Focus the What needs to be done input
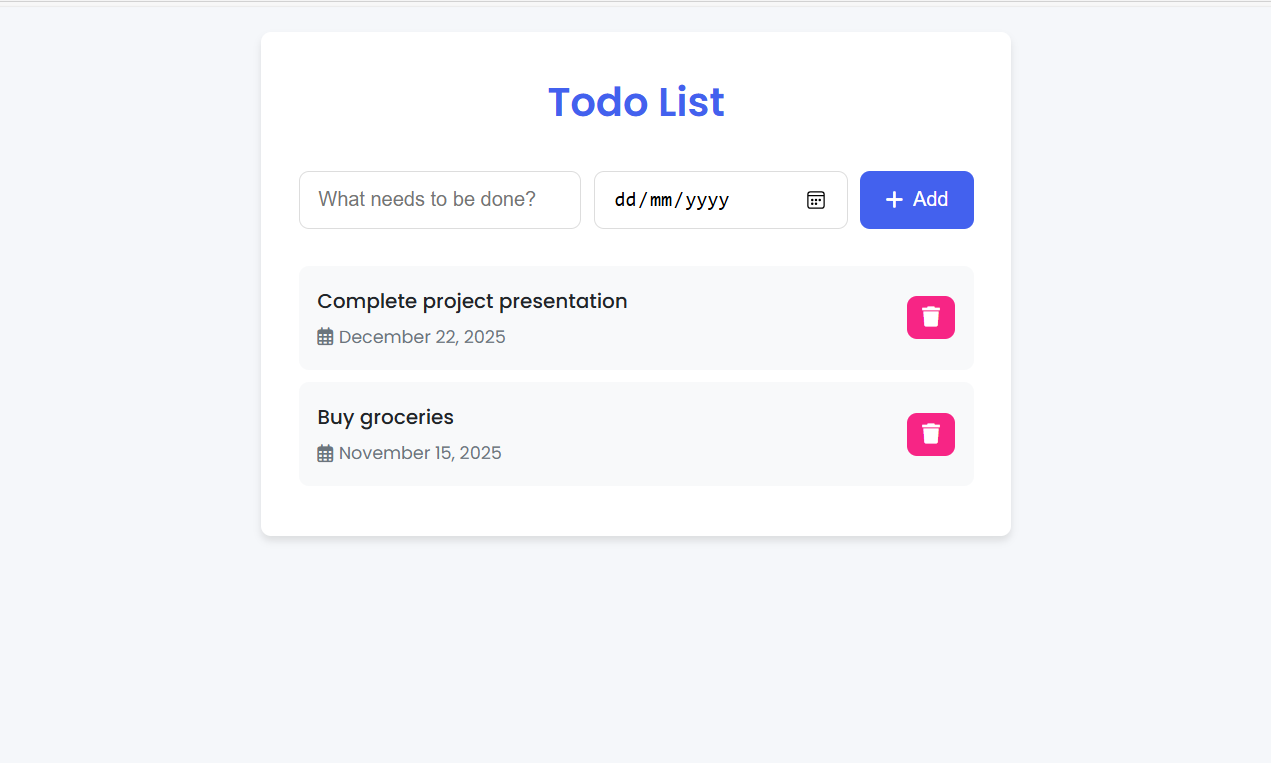1271x763 pixels. [439, 199]
